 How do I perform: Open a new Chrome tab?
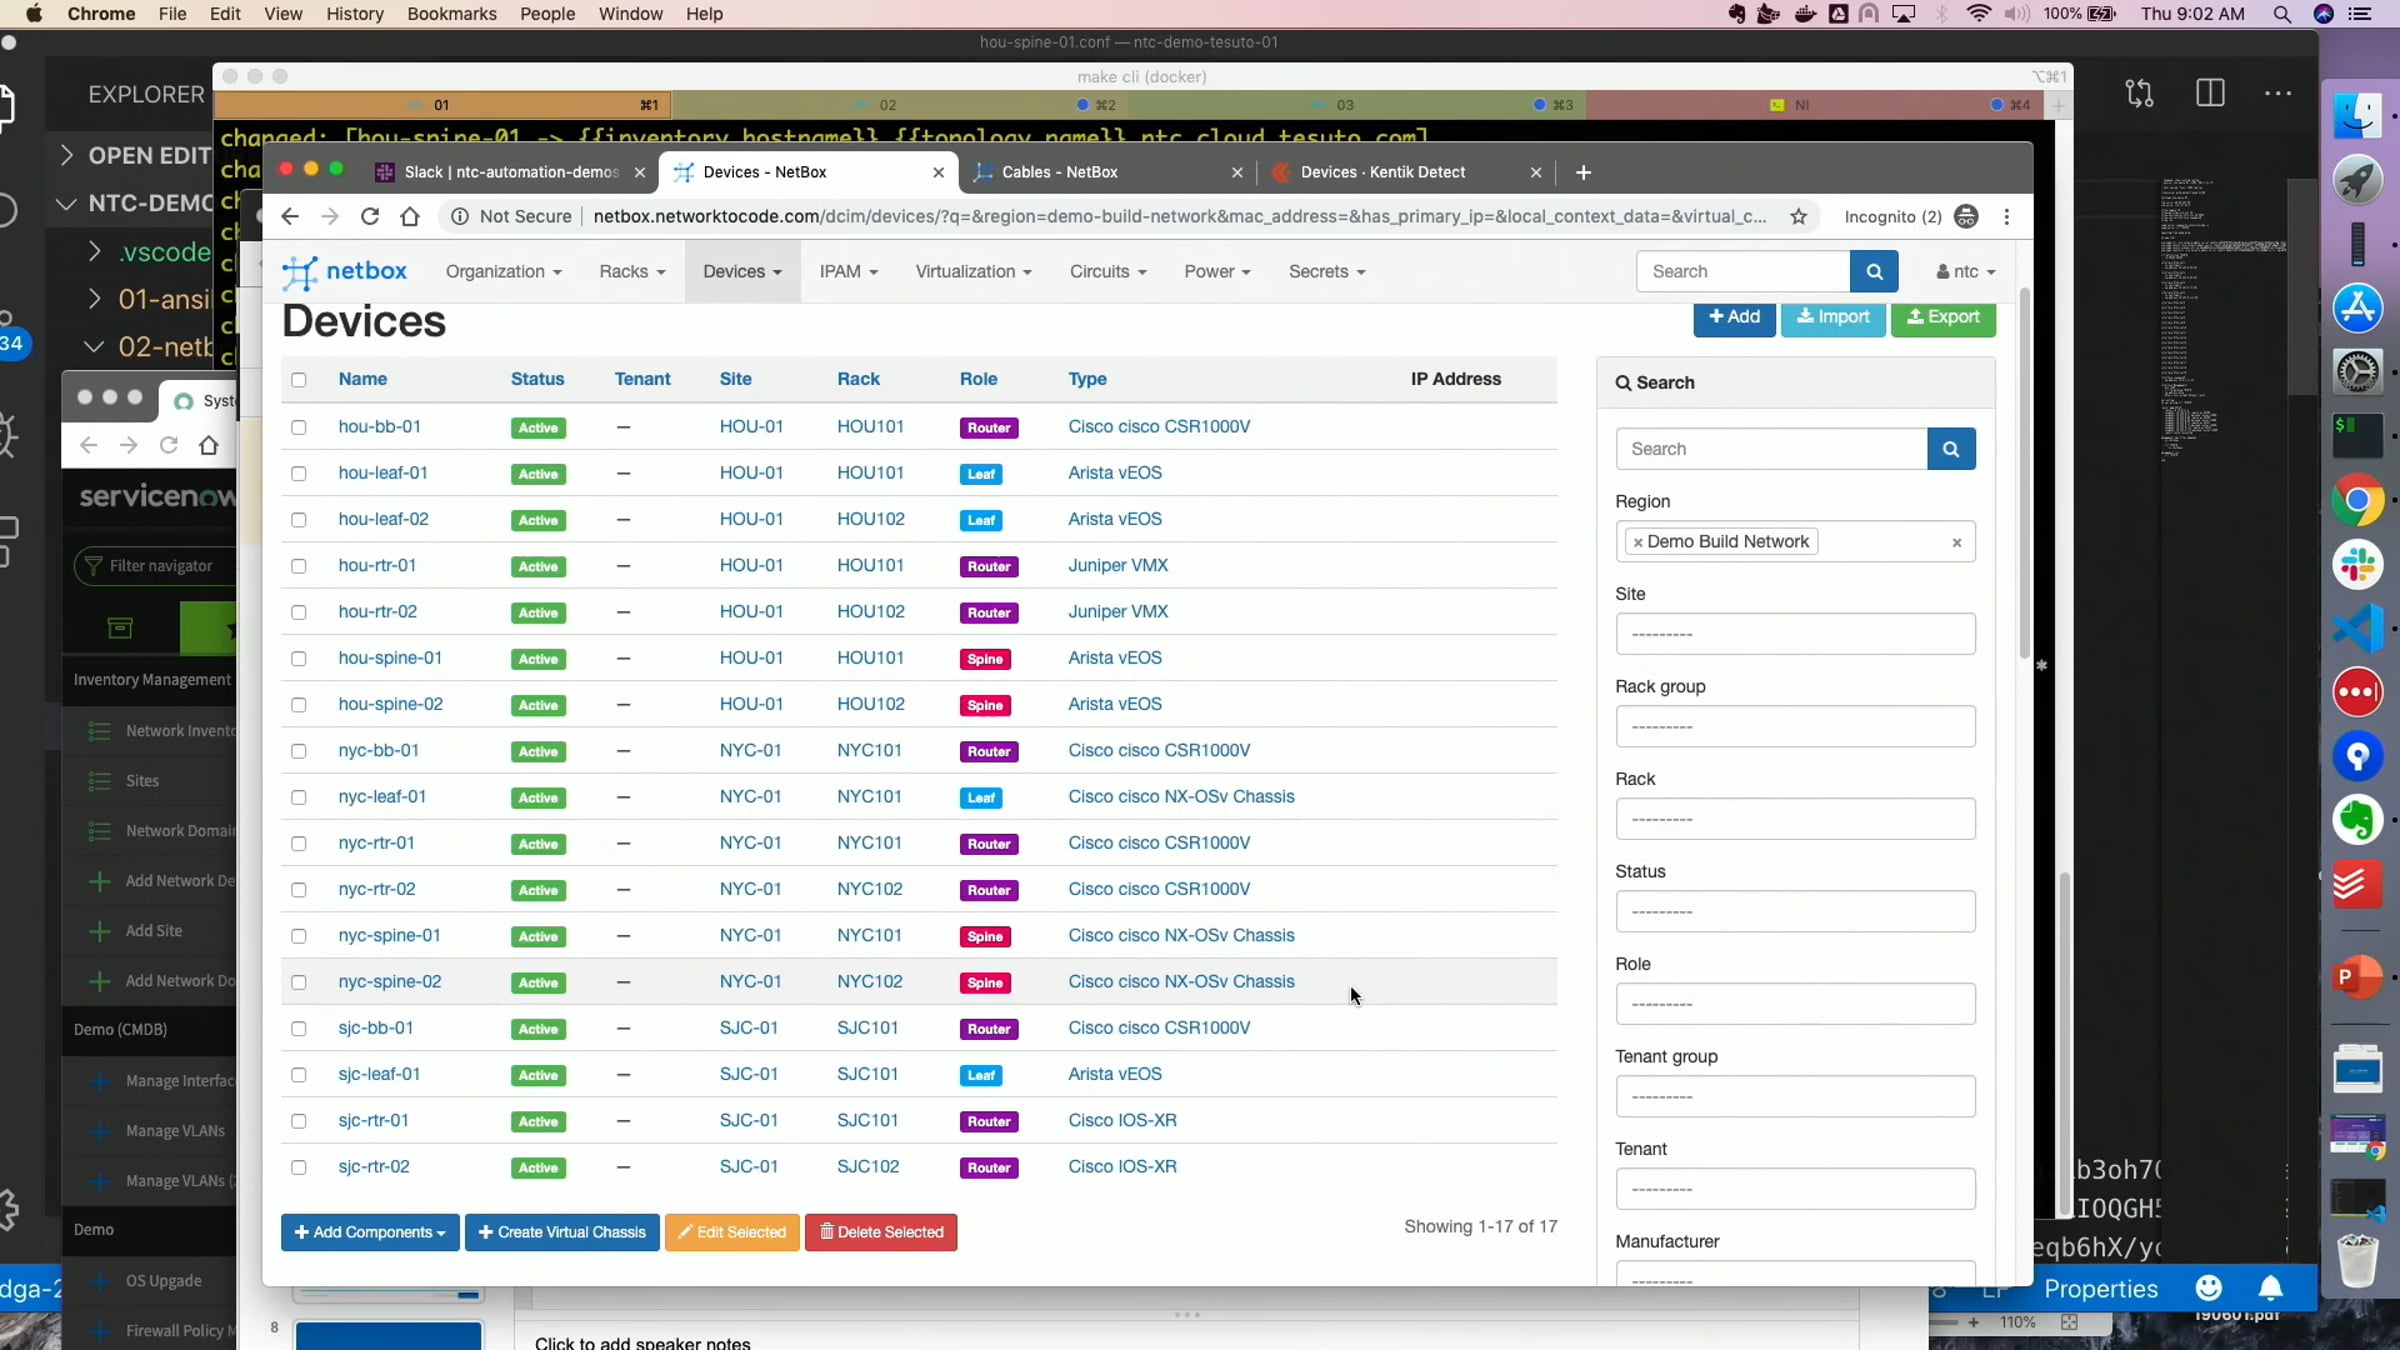[x=1583, y=172]
